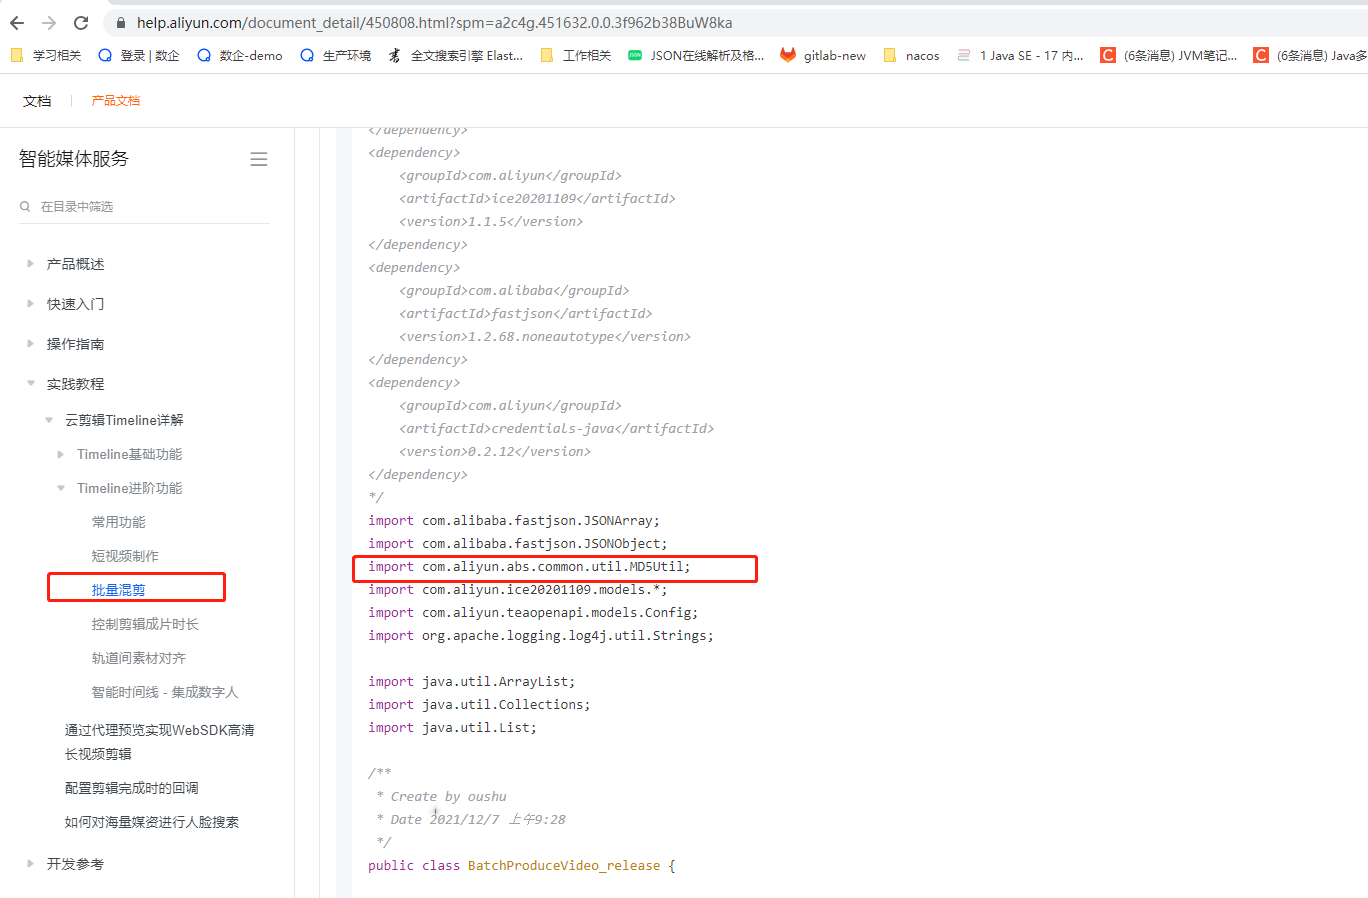Click the Date 2021/12/7 comment line
Viewport: 1368px width, 898px height.
(x=471, y=820)
